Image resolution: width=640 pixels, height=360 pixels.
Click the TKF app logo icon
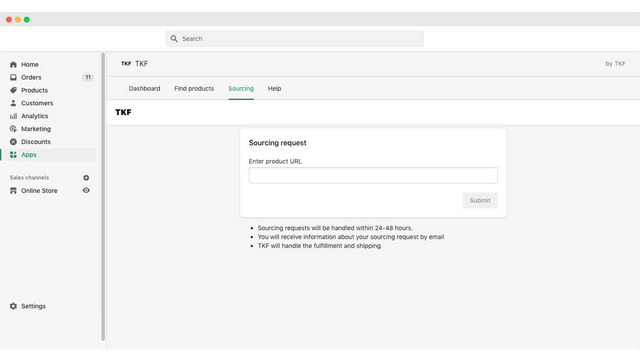pyautogui.click(x=126, y=64)
